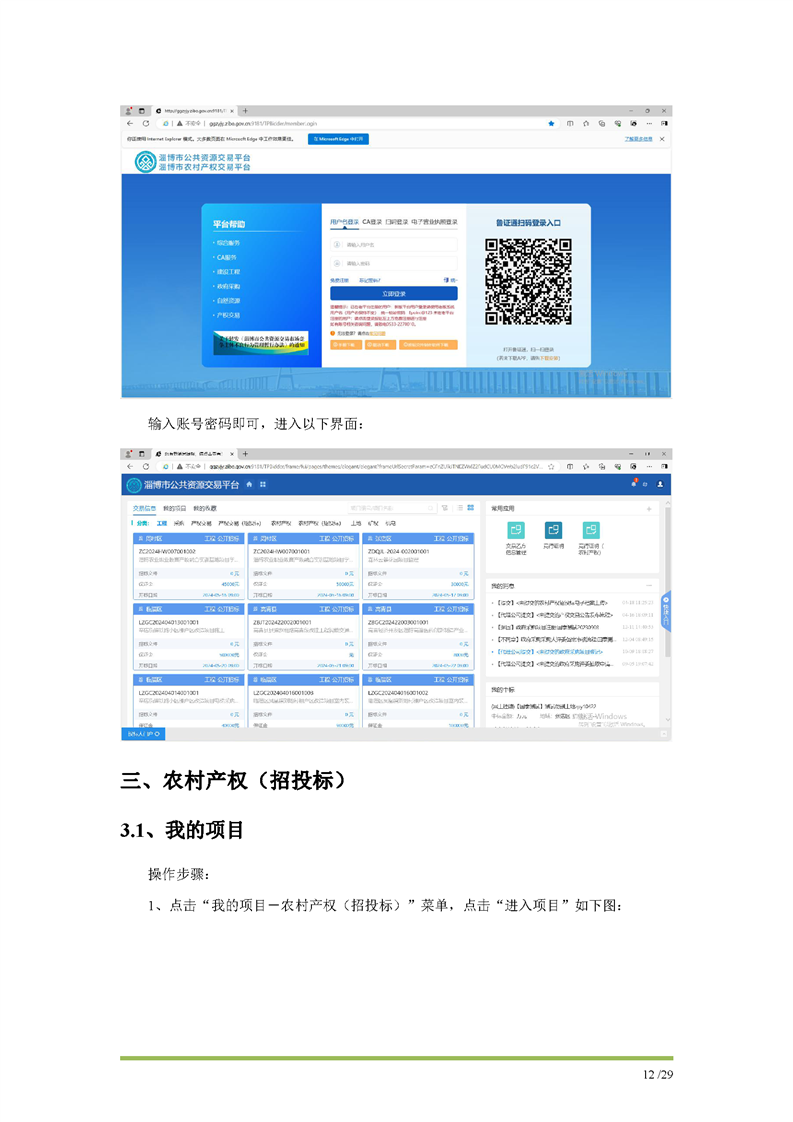Image resolution: width=793 pixels, height=1122 pixels.
Task: Scan the QR code under 鲁证通扫码登录入口
Action: (528, 281)
